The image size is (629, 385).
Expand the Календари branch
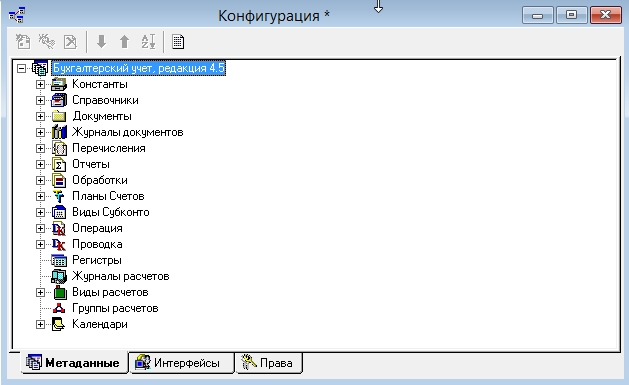pos(40,324)
